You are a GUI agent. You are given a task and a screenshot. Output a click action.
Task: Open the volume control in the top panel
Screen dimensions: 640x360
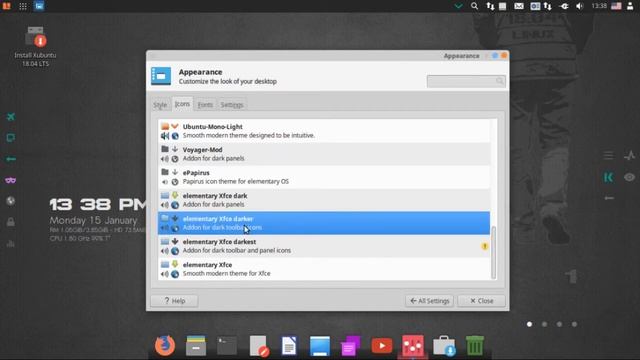580,6
